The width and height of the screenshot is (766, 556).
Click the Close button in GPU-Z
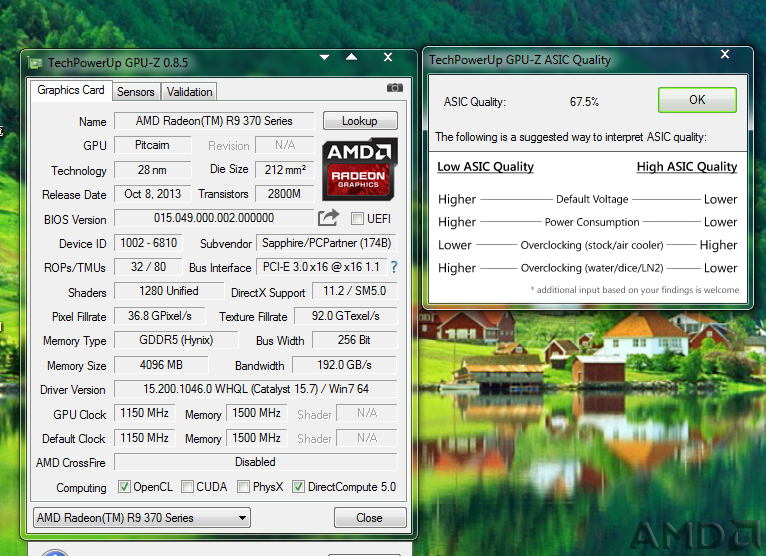(x=370, y=517)
